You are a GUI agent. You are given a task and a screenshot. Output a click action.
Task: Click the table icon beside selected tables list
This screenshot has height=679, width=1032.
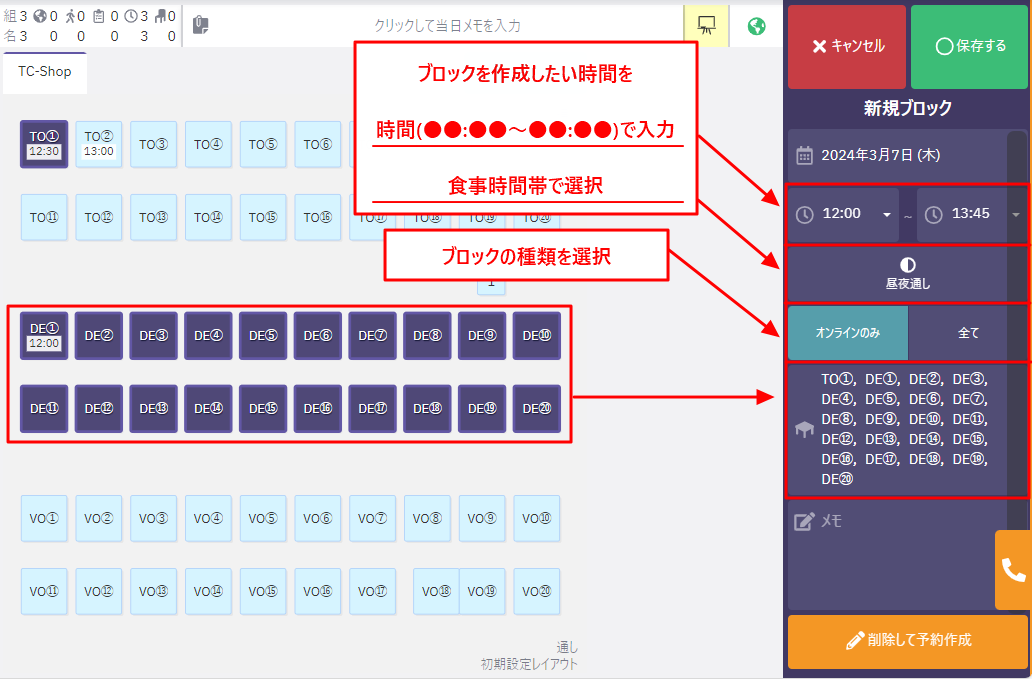click(804, 429)
